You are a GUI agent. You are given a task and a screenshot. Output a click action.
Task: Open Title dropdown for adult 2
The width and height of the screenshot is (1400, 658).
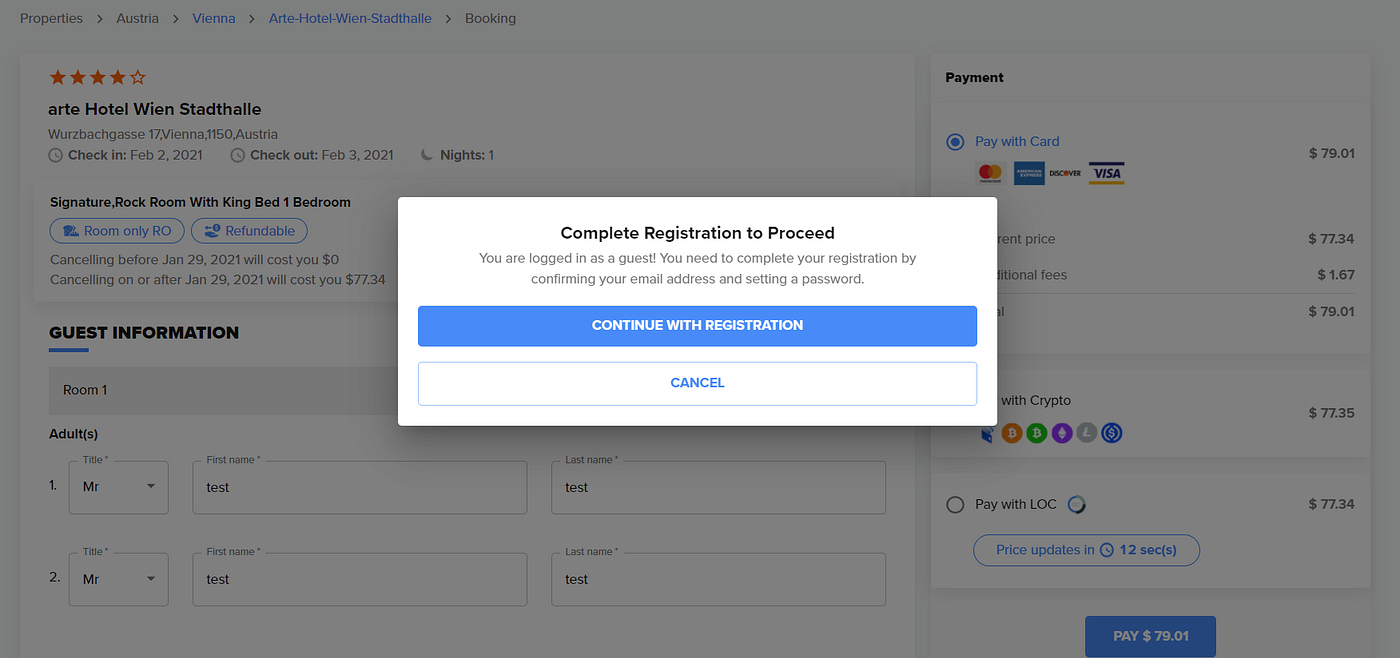119,579
